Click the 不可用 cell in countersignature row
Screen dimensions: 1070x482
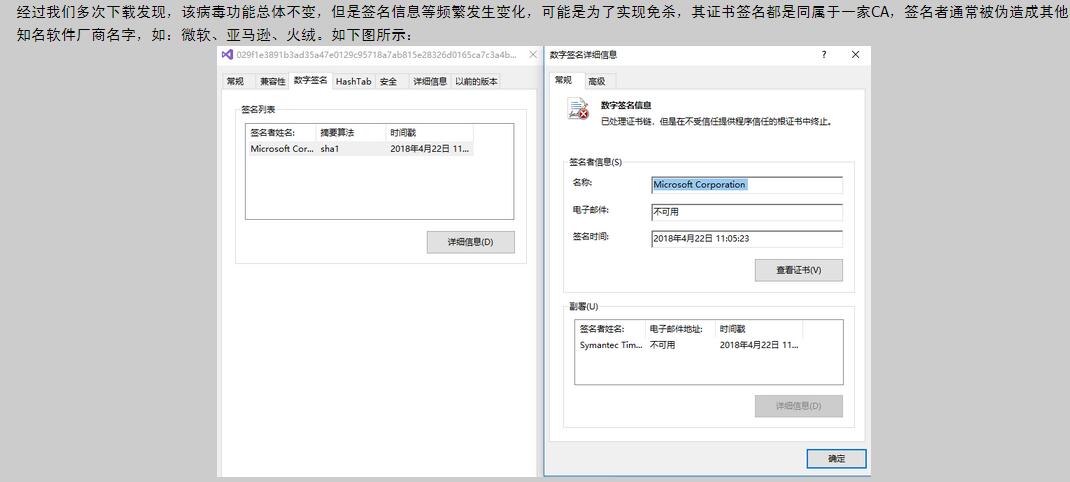point(662,345)
